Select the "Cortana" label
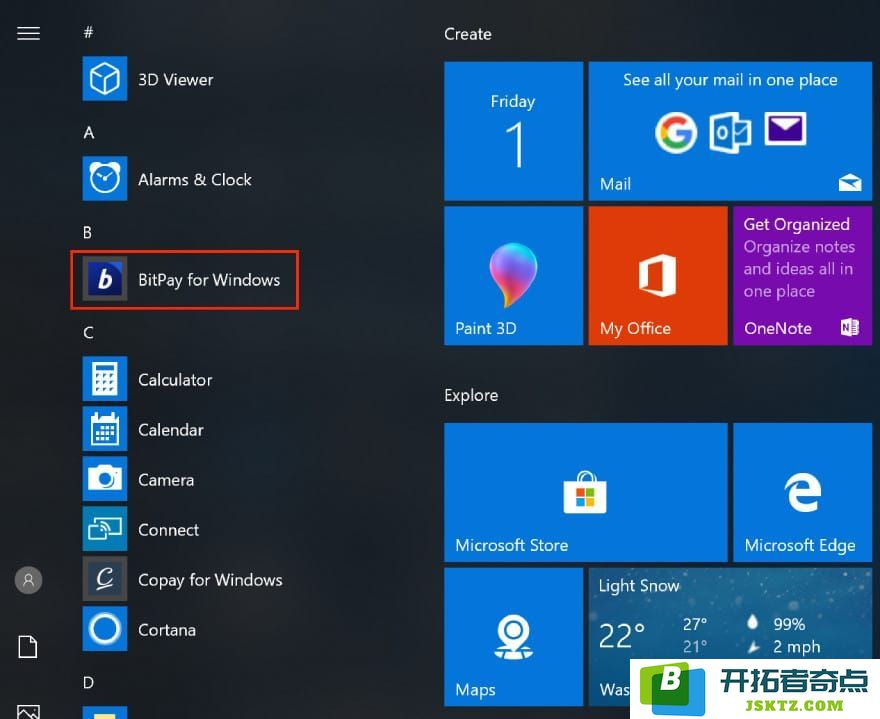Image resolution: width=880 pixels, height=719 pixels. pos(167,630)
